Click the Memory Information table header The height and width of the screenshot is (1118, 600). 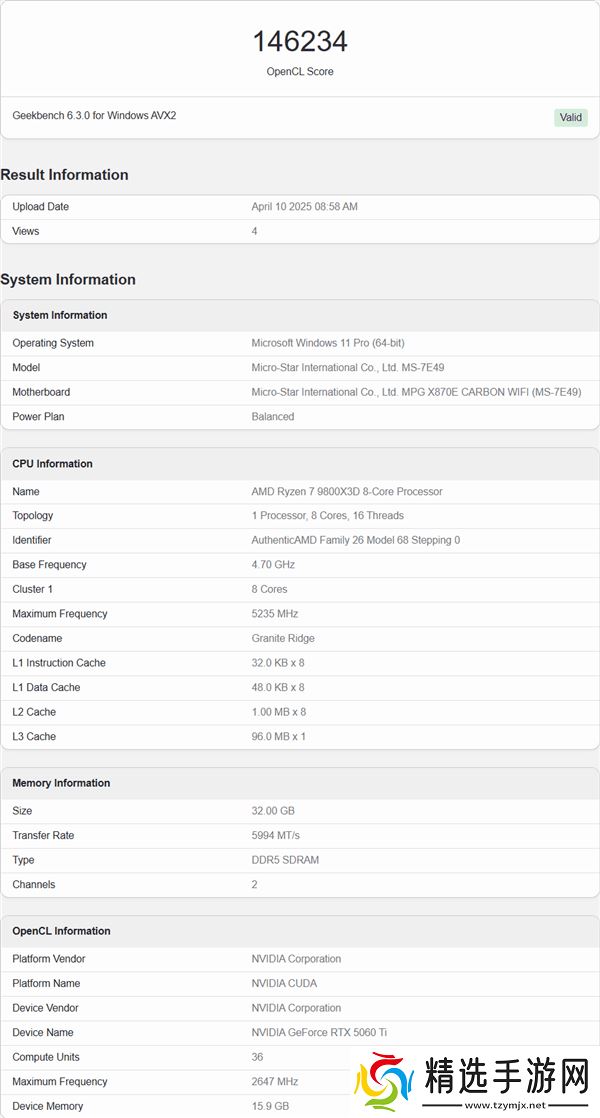point(61,783)
